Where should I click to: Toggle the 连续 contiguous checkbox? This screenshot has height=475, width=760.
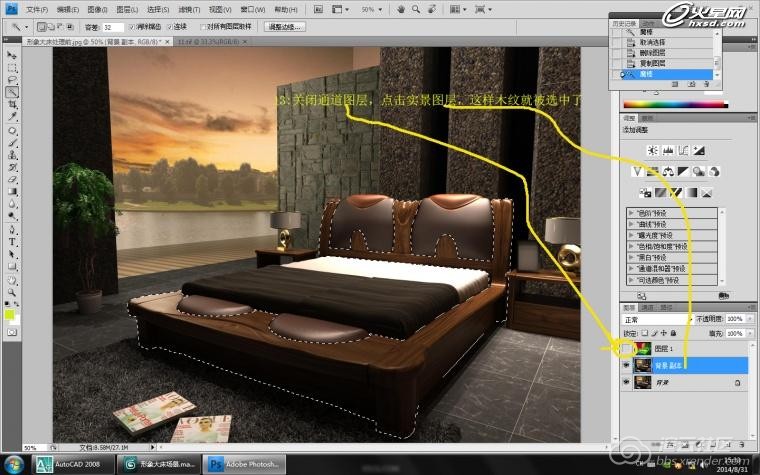coord(170,27)
